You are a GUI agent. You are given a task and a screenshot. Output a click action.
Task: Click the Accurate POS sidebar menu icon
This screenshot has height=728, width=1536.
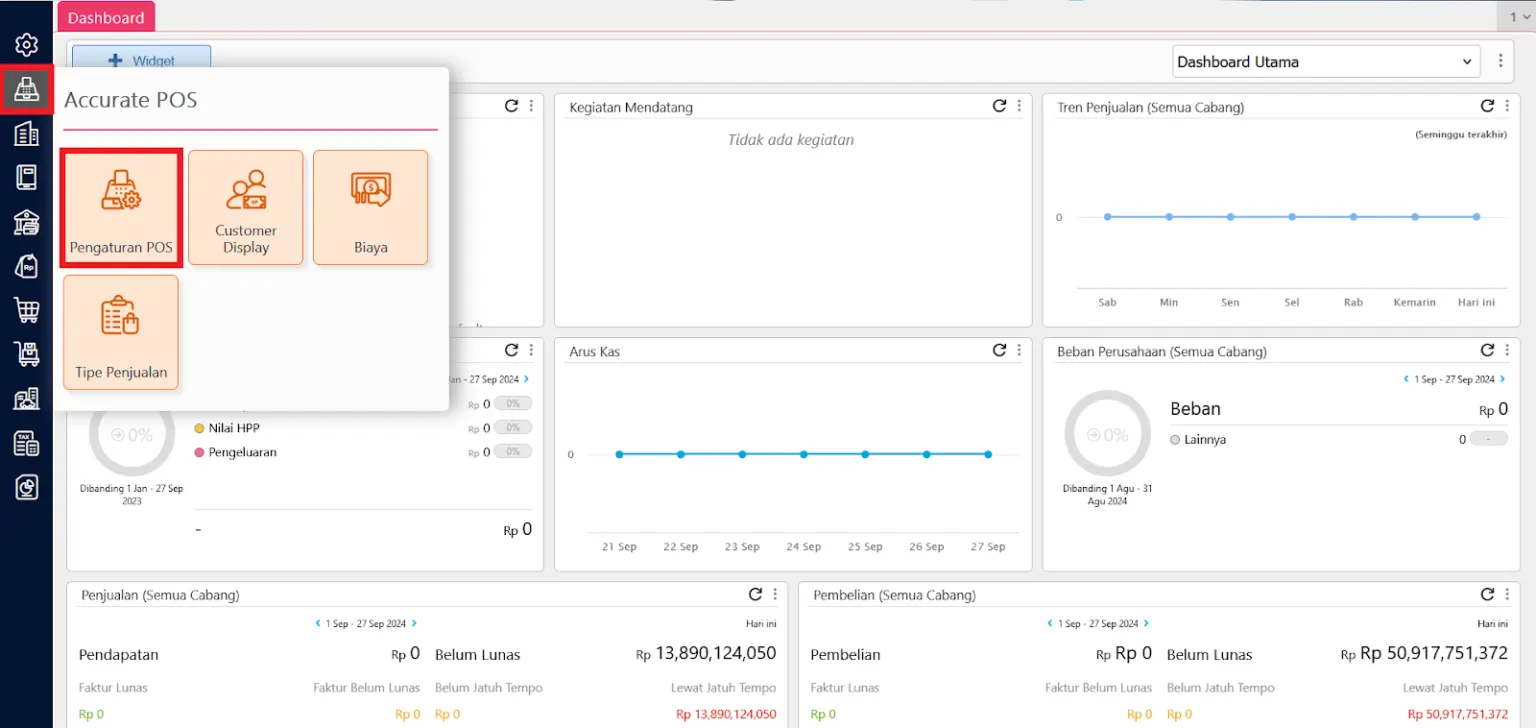(x=27, y=90)
